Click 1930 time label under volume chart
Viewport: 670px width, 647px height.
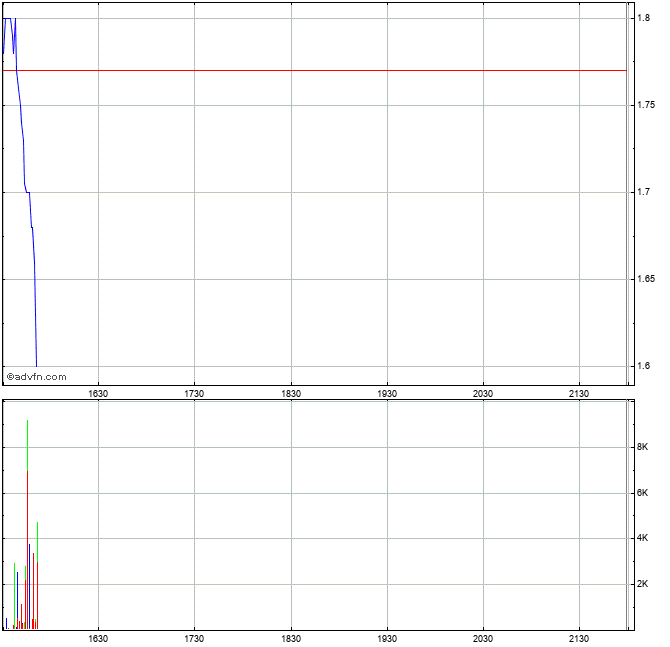387,639
